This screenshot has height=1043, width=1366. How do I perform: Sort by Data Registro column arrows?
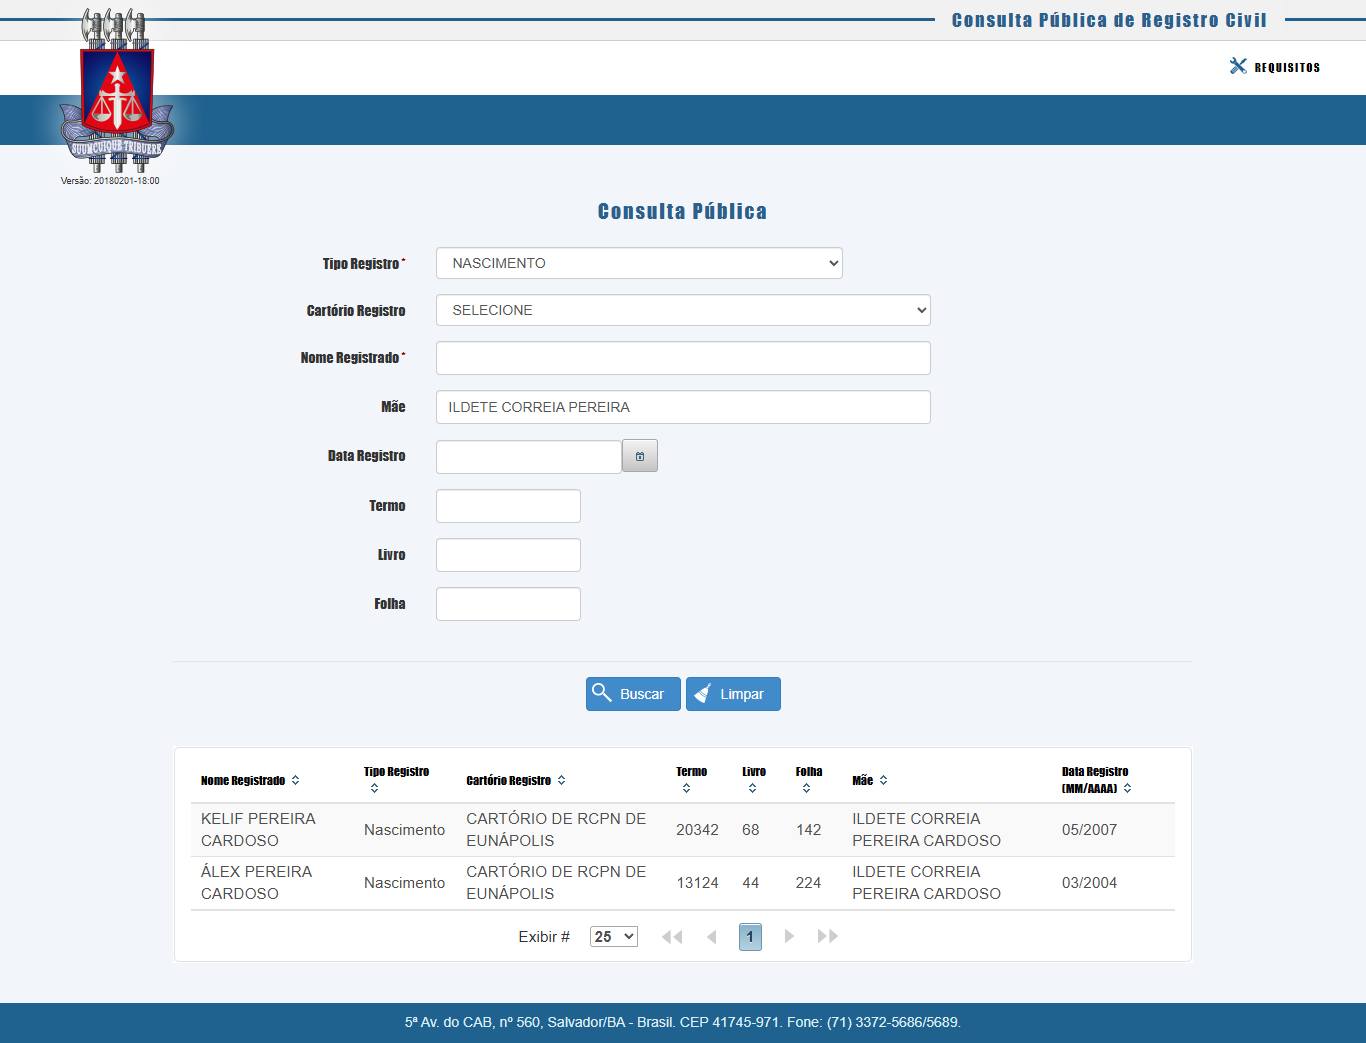1127,789
